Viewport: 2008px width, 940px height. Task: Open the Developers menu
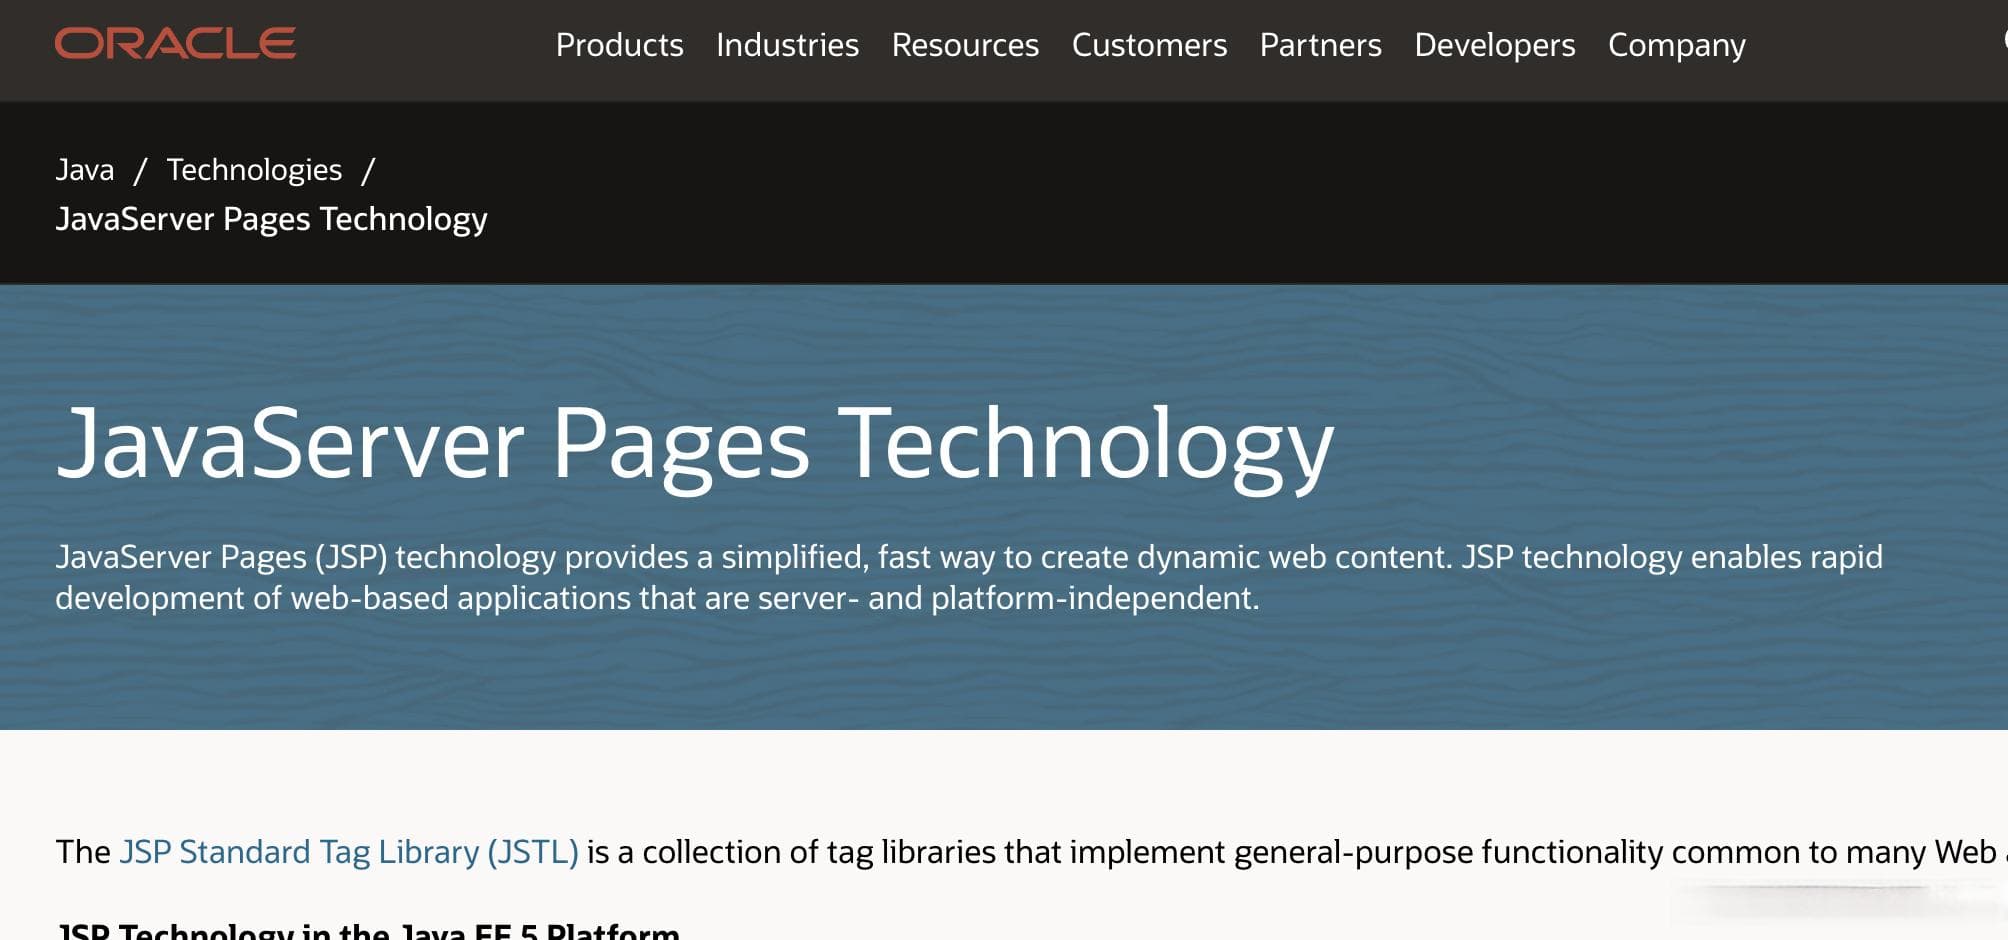[x=1494, y=45]
